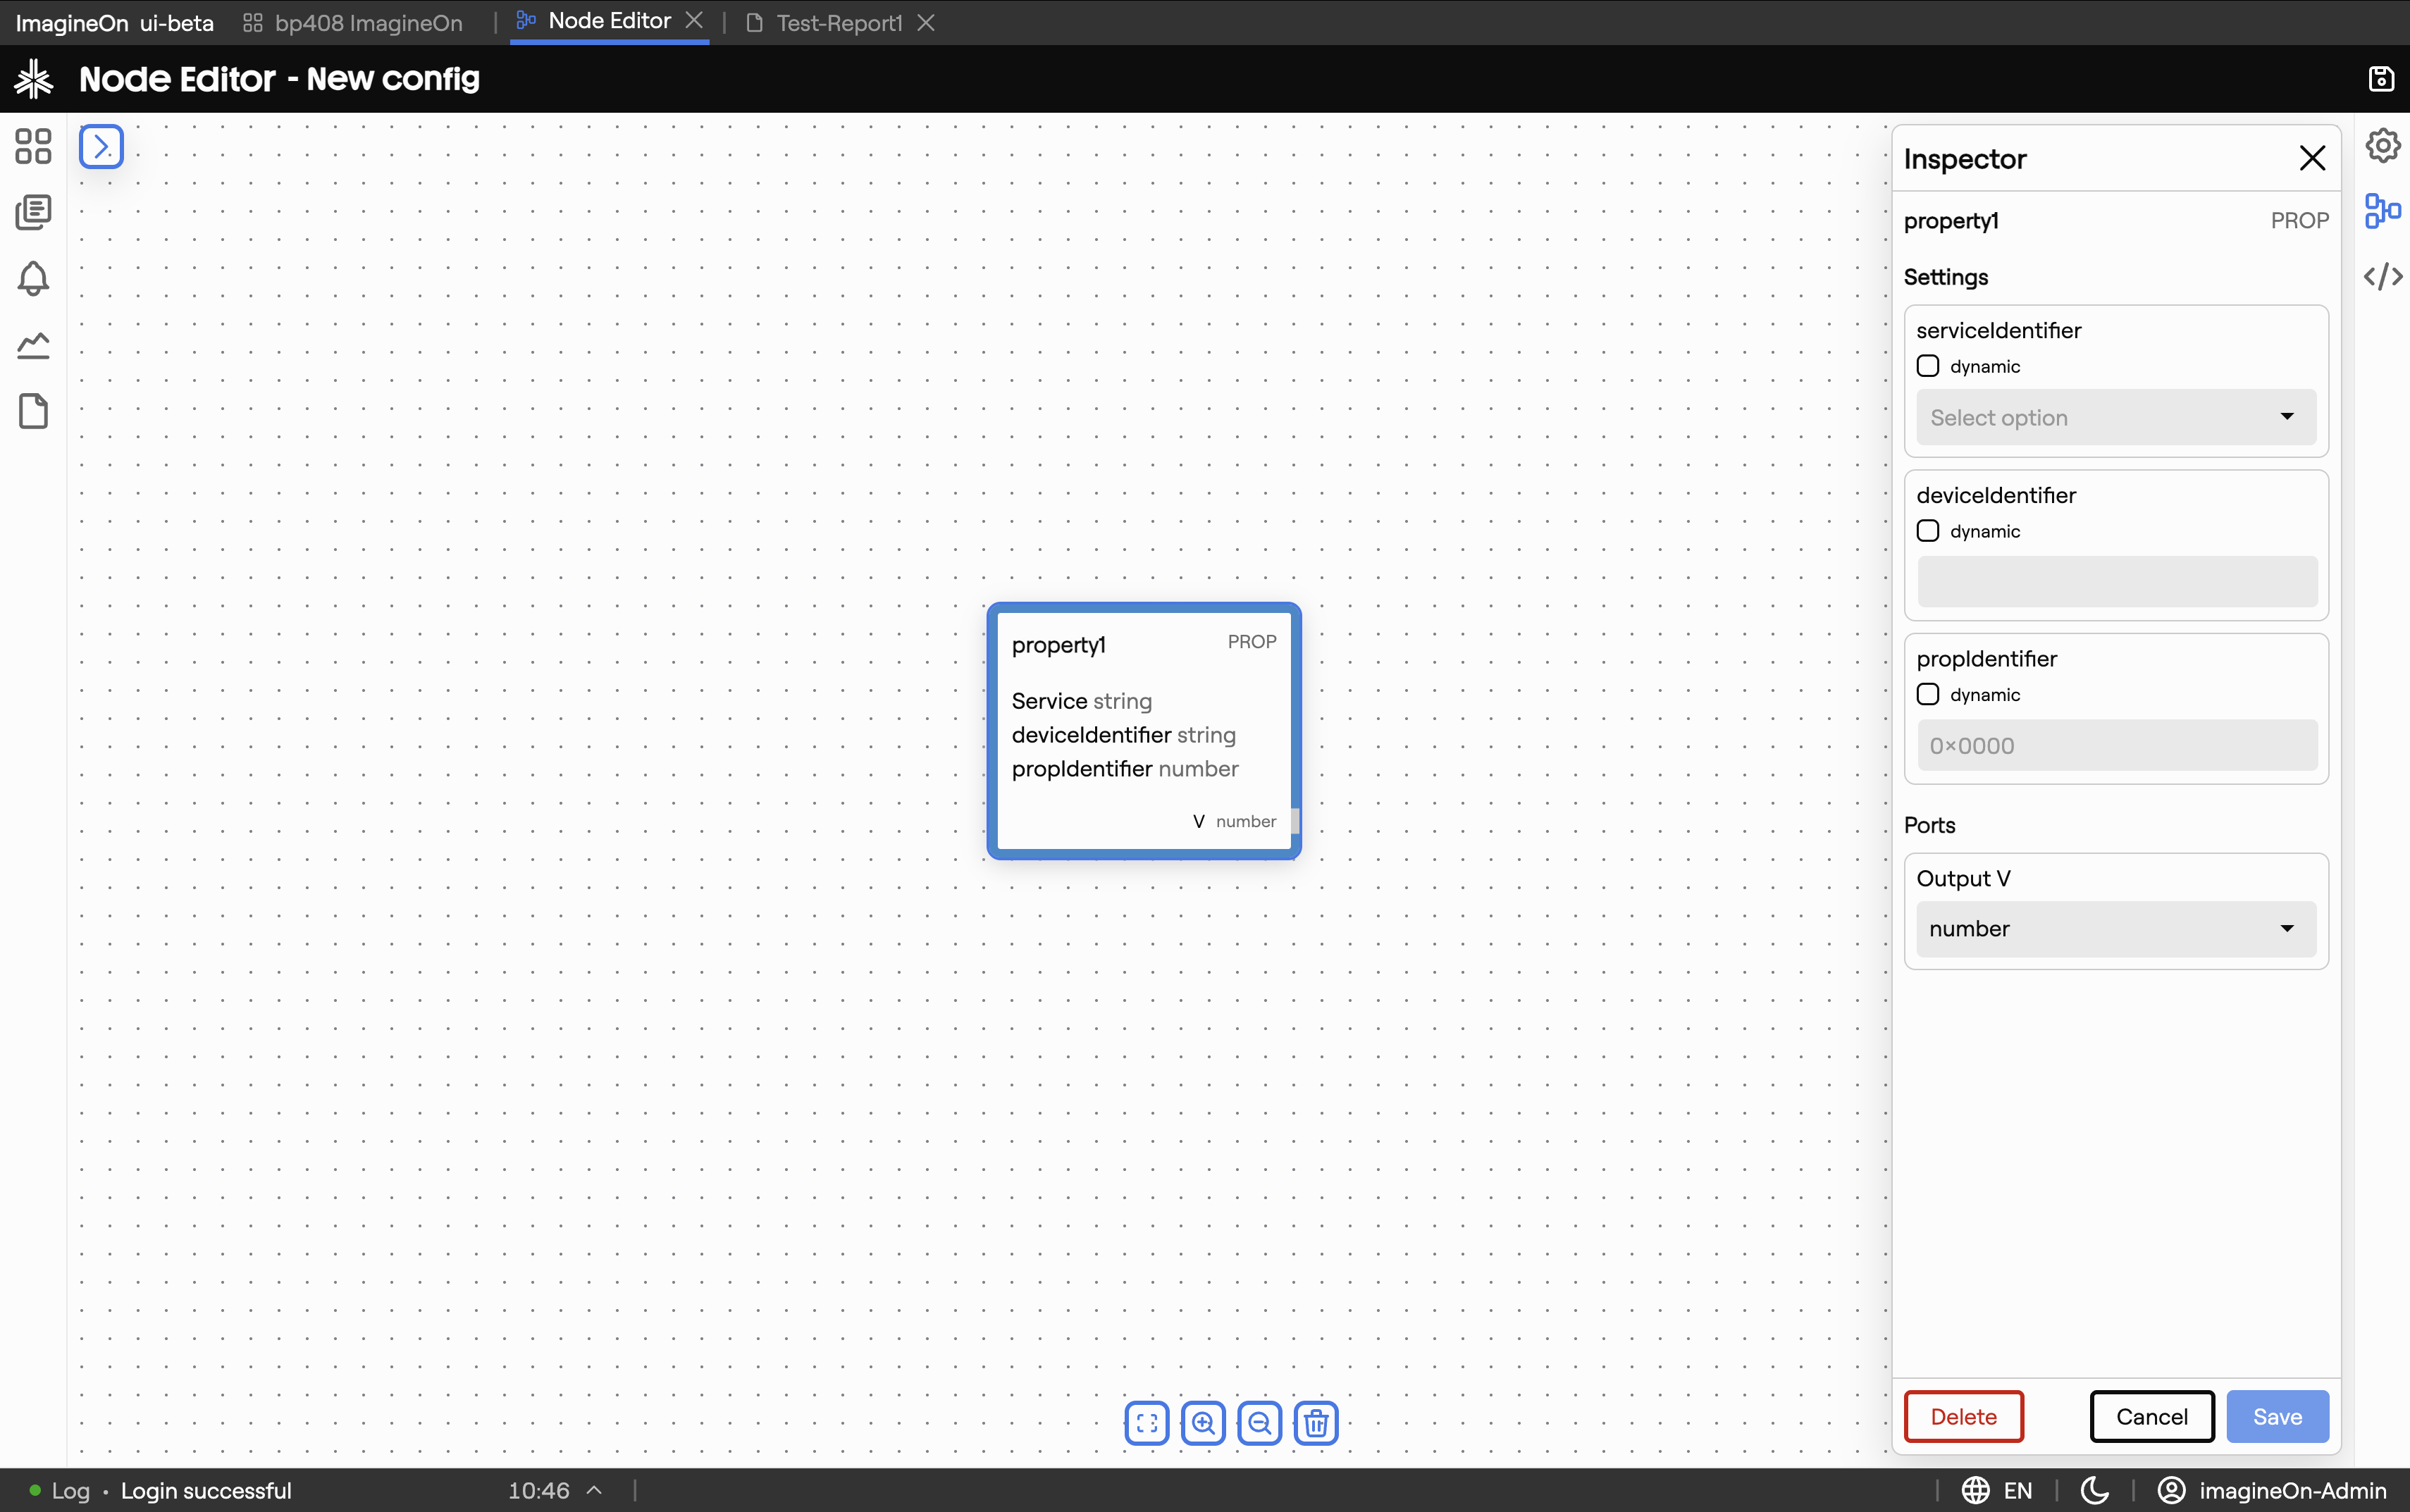
Task: Close the Node Editor tab
Action: click(x=694, y=21)
